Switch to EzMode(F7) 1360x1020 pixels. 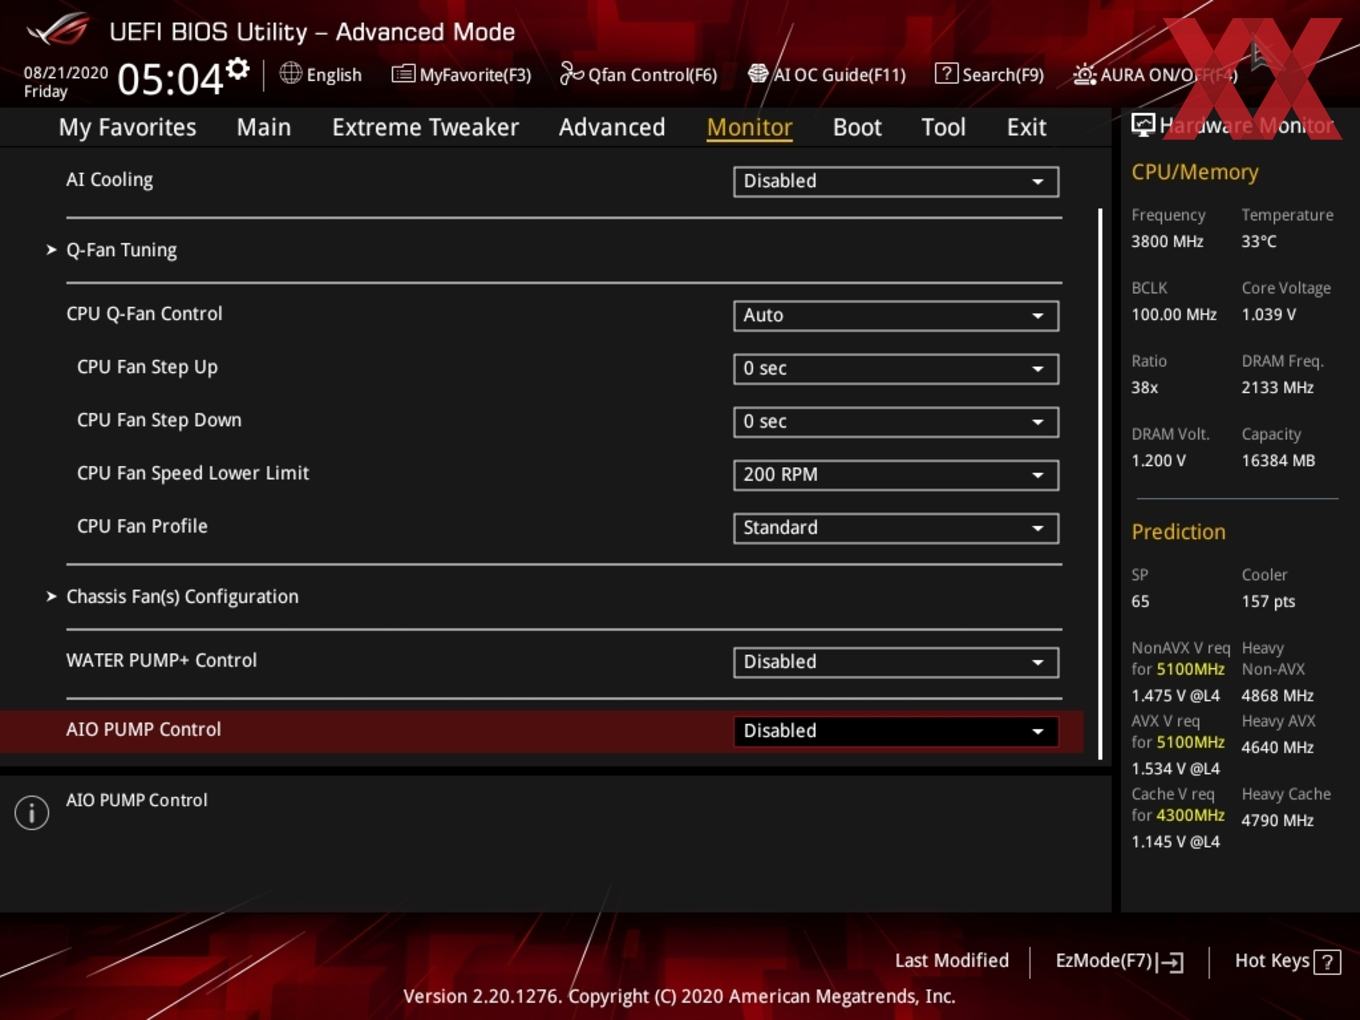point(1104,961)
